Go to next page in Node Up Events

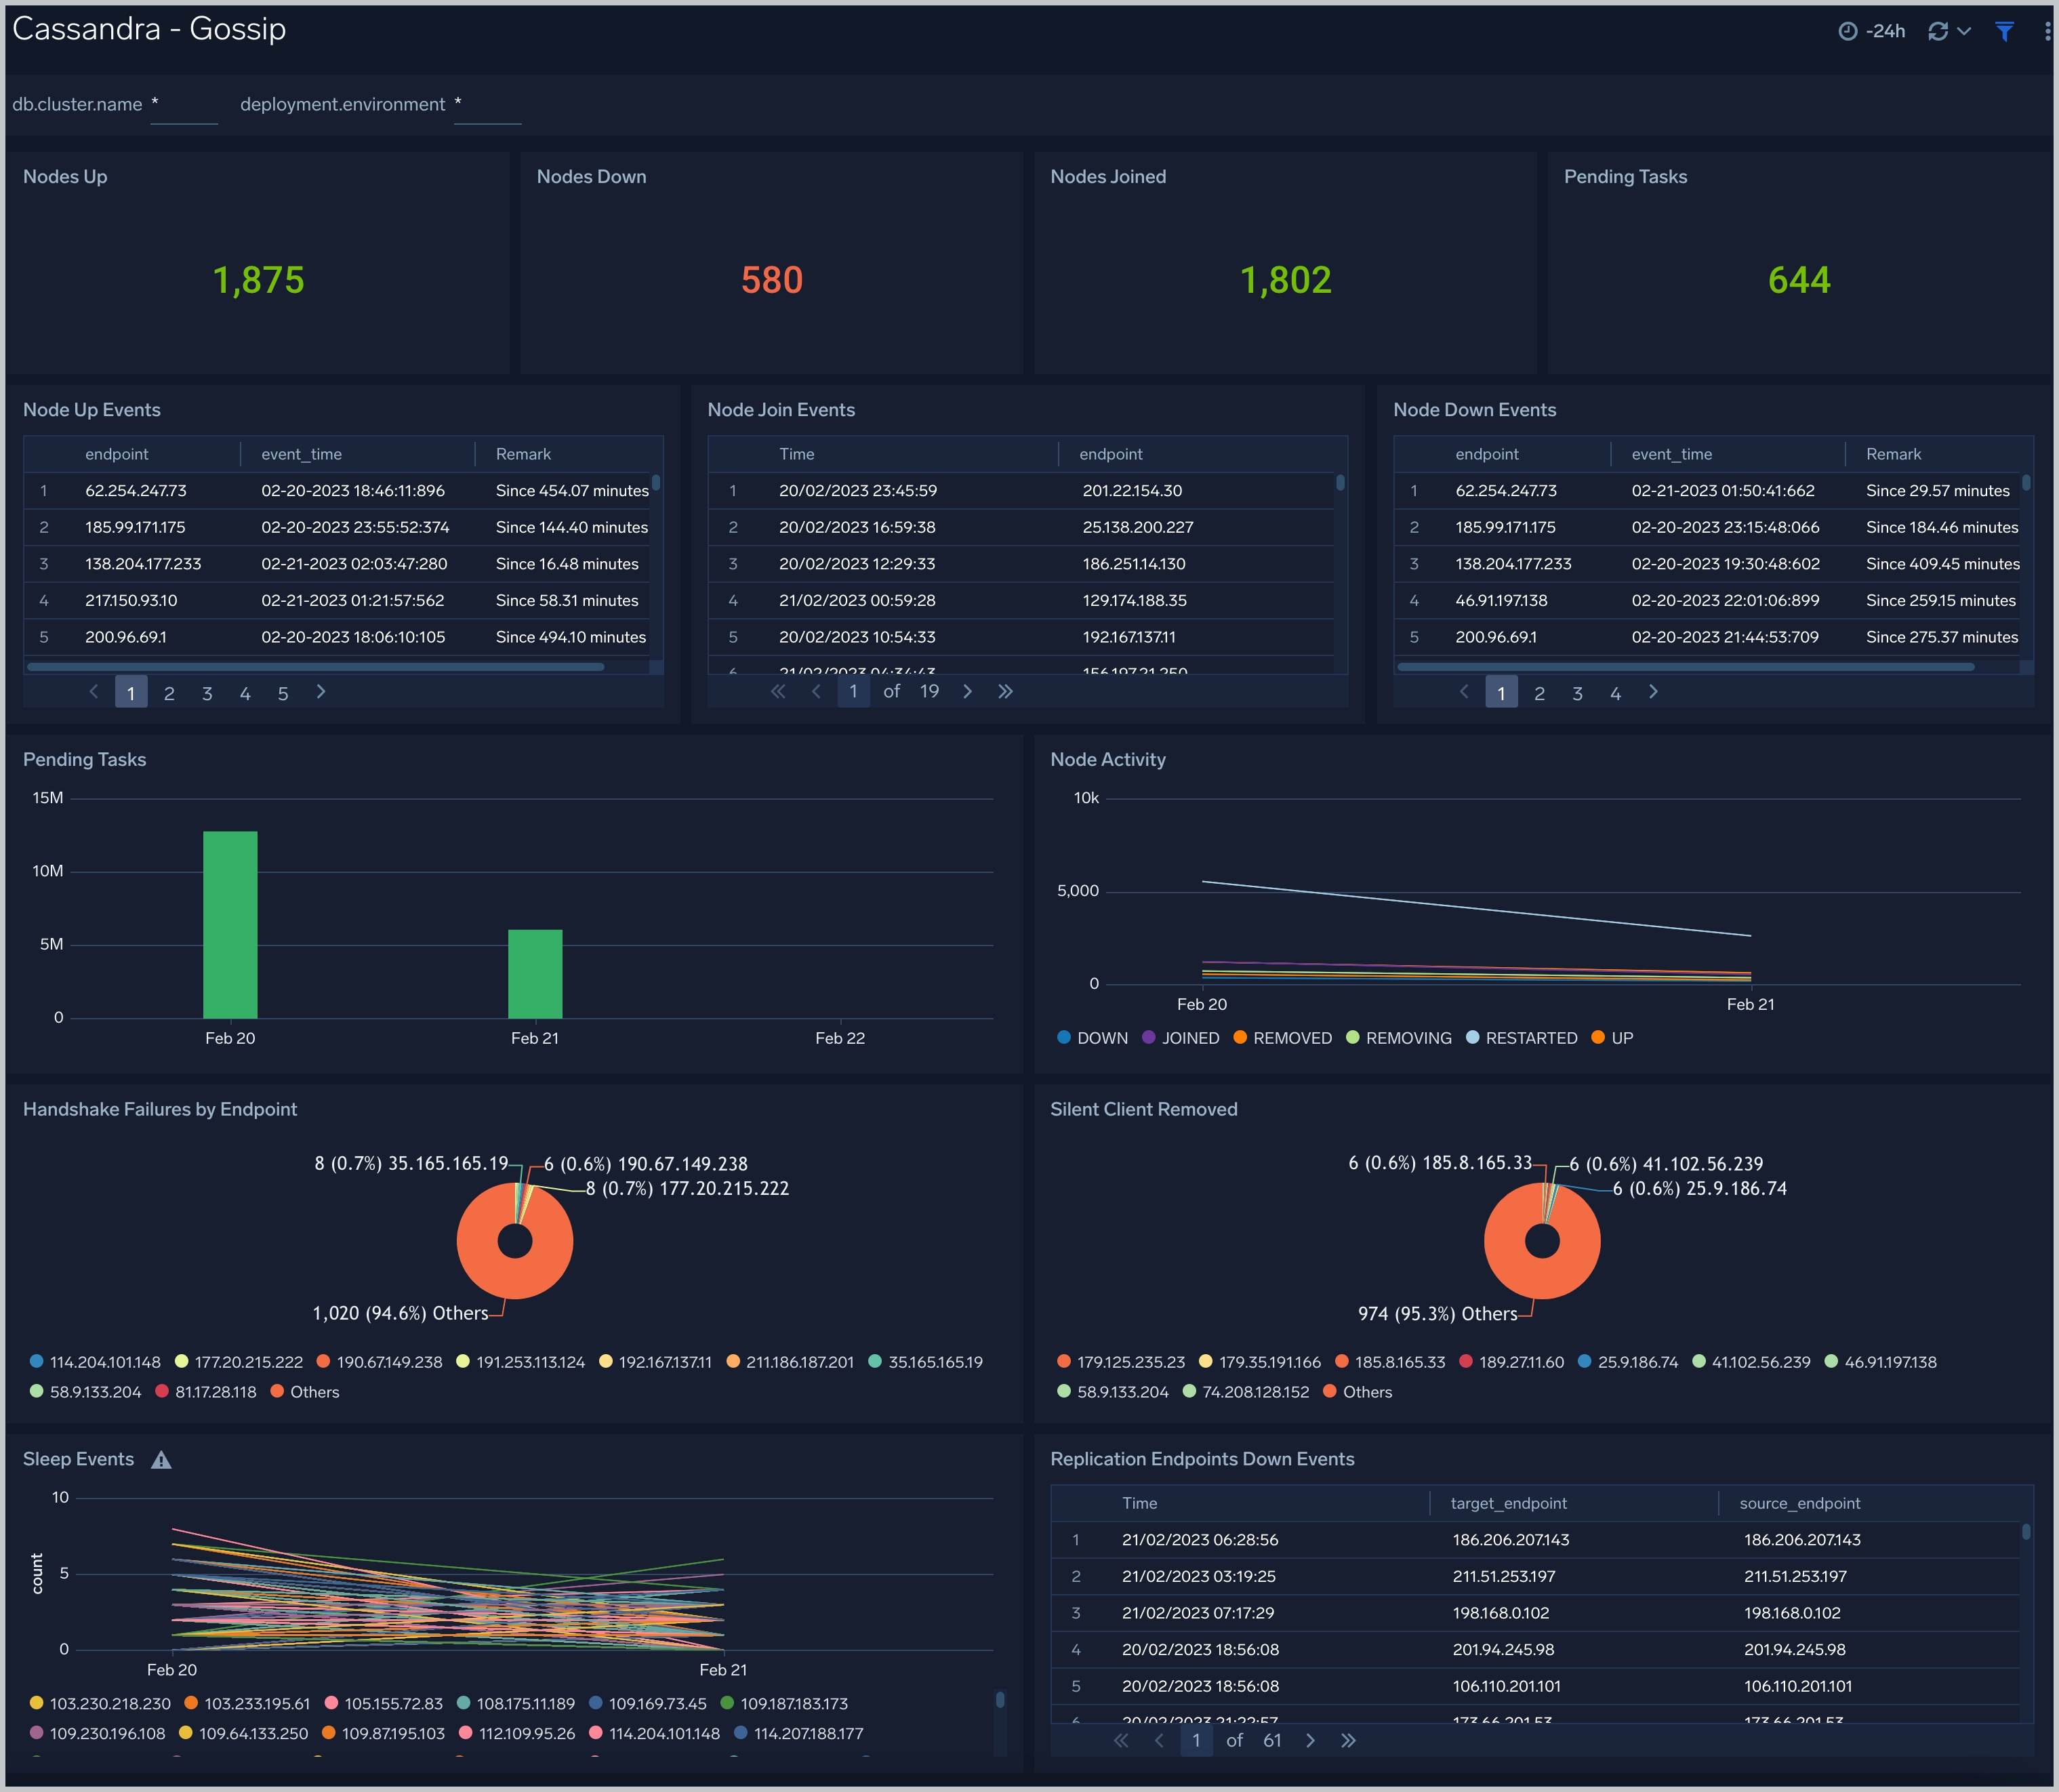(321, 692)
